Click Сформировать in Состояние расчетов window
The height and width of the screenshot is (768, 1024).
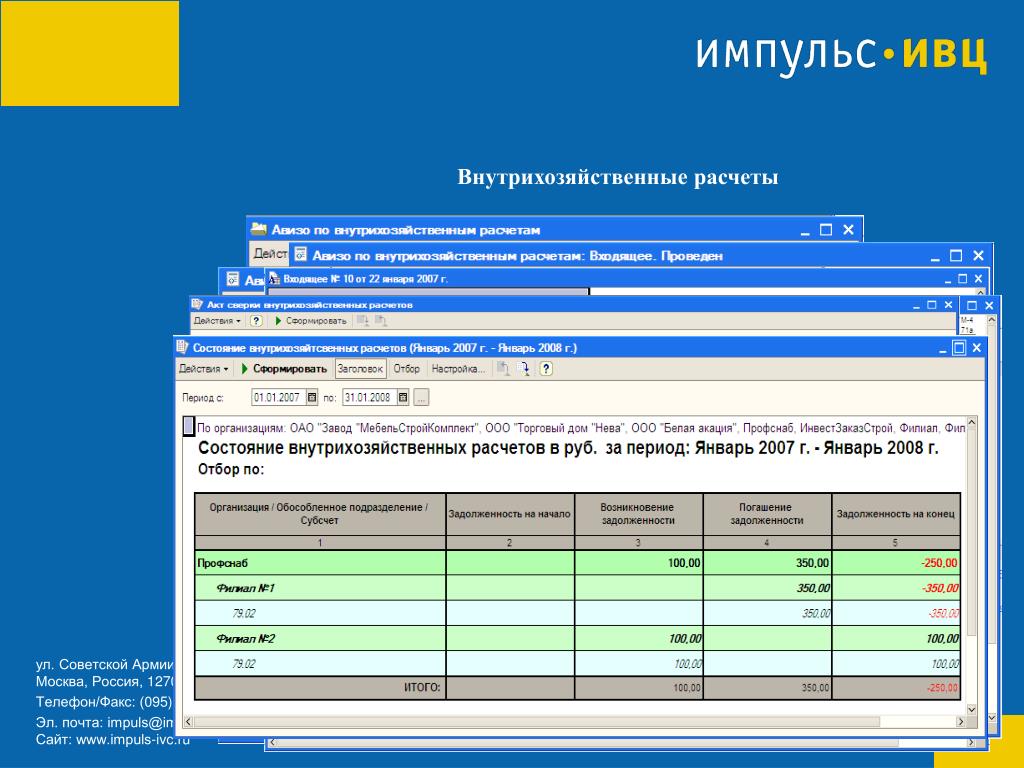click(x=283, y=369)
